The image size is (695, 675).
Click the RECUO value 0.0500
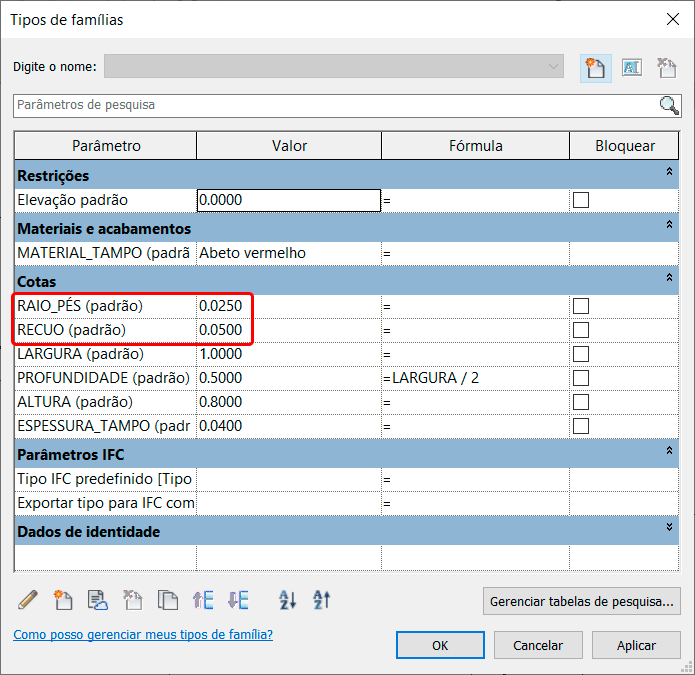(x=289, y=330)
